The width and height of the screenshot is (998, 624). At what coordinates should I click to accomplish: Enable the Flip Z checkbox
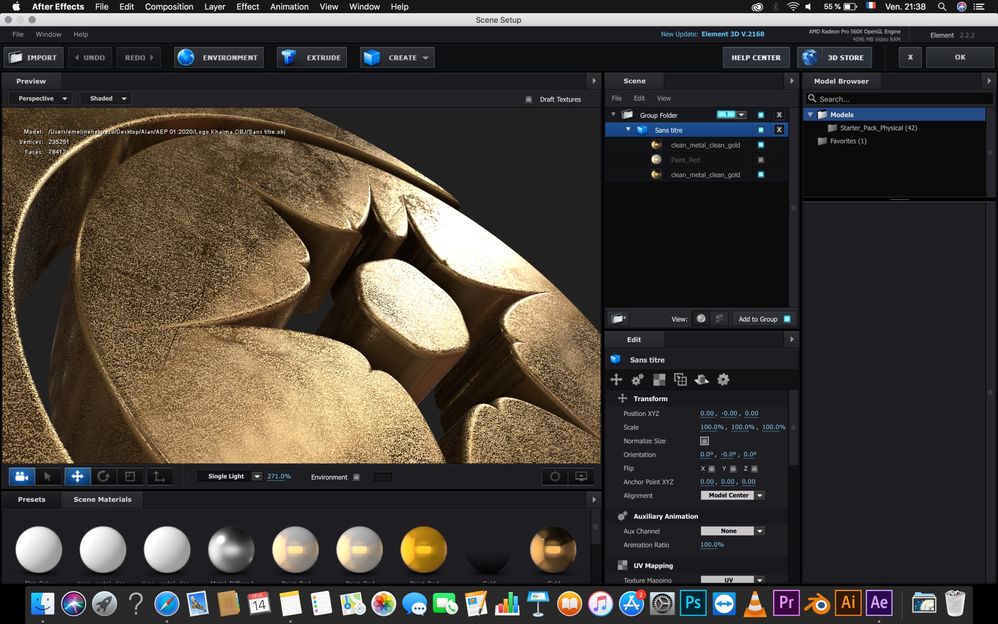(754, 469)
